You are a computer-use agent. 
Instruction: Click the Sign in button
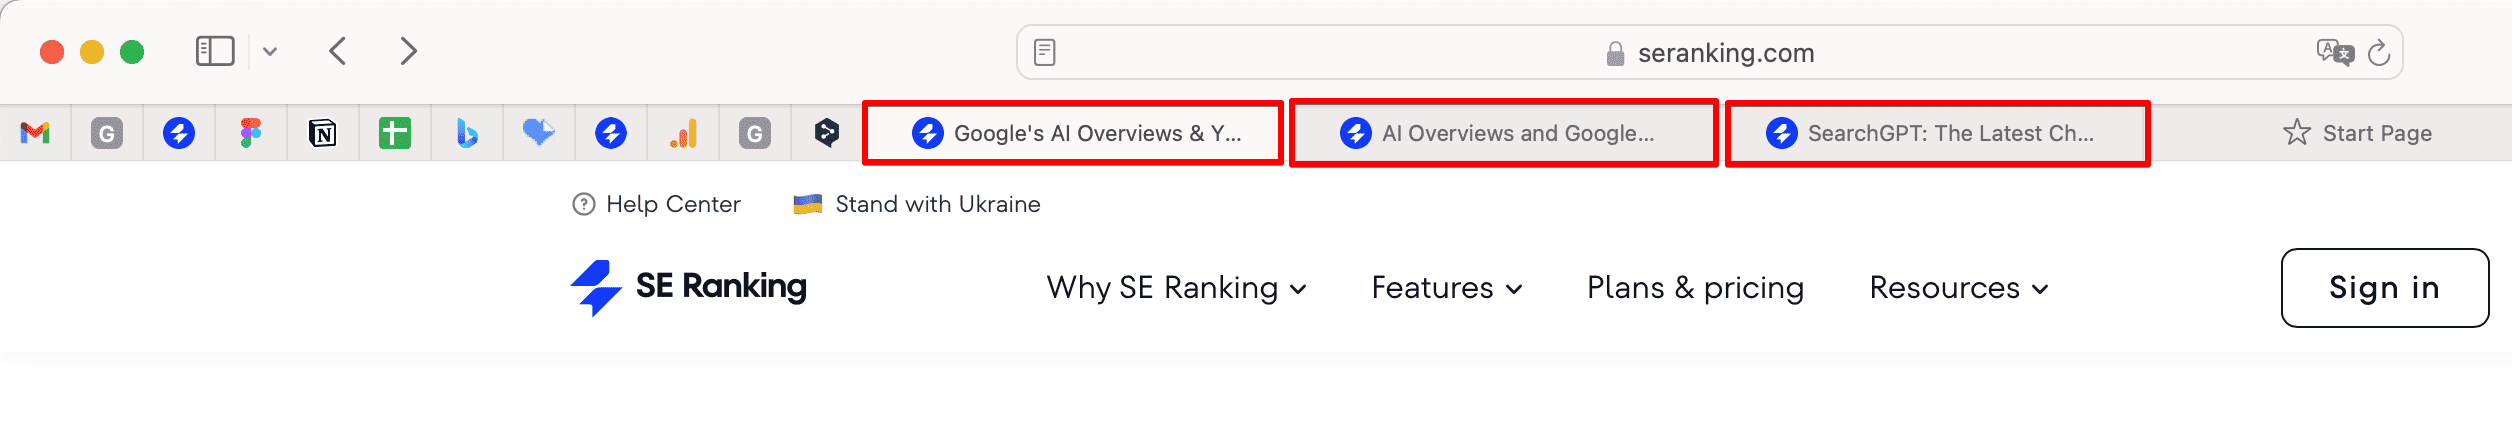point(2385,288)
